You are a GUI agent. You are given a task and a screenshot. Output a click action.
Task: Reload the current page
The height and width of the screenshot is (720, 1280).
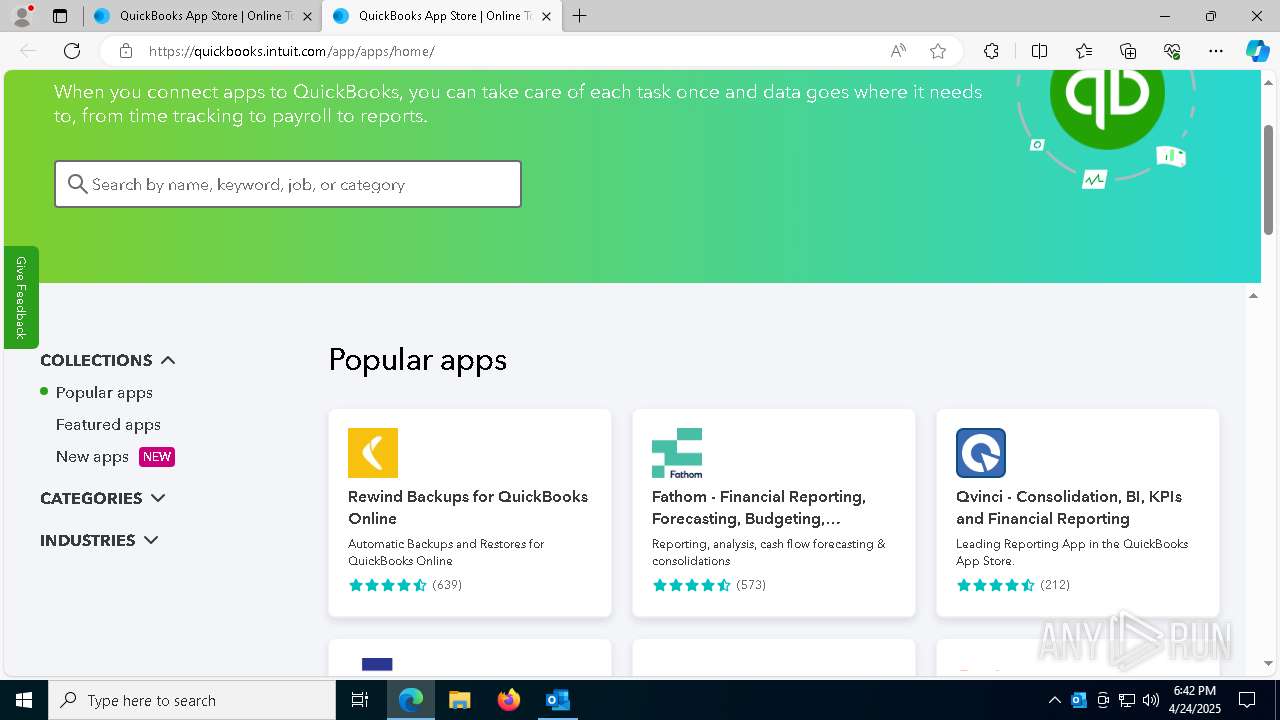coord(72,51)
